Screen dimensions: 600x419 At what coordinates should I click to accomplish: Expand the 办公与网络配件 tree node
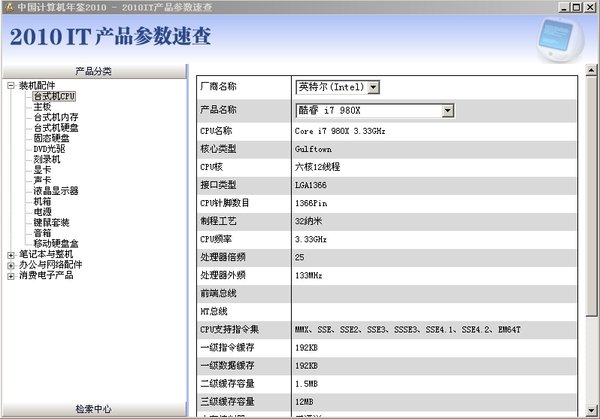click(x=11, y=265)
